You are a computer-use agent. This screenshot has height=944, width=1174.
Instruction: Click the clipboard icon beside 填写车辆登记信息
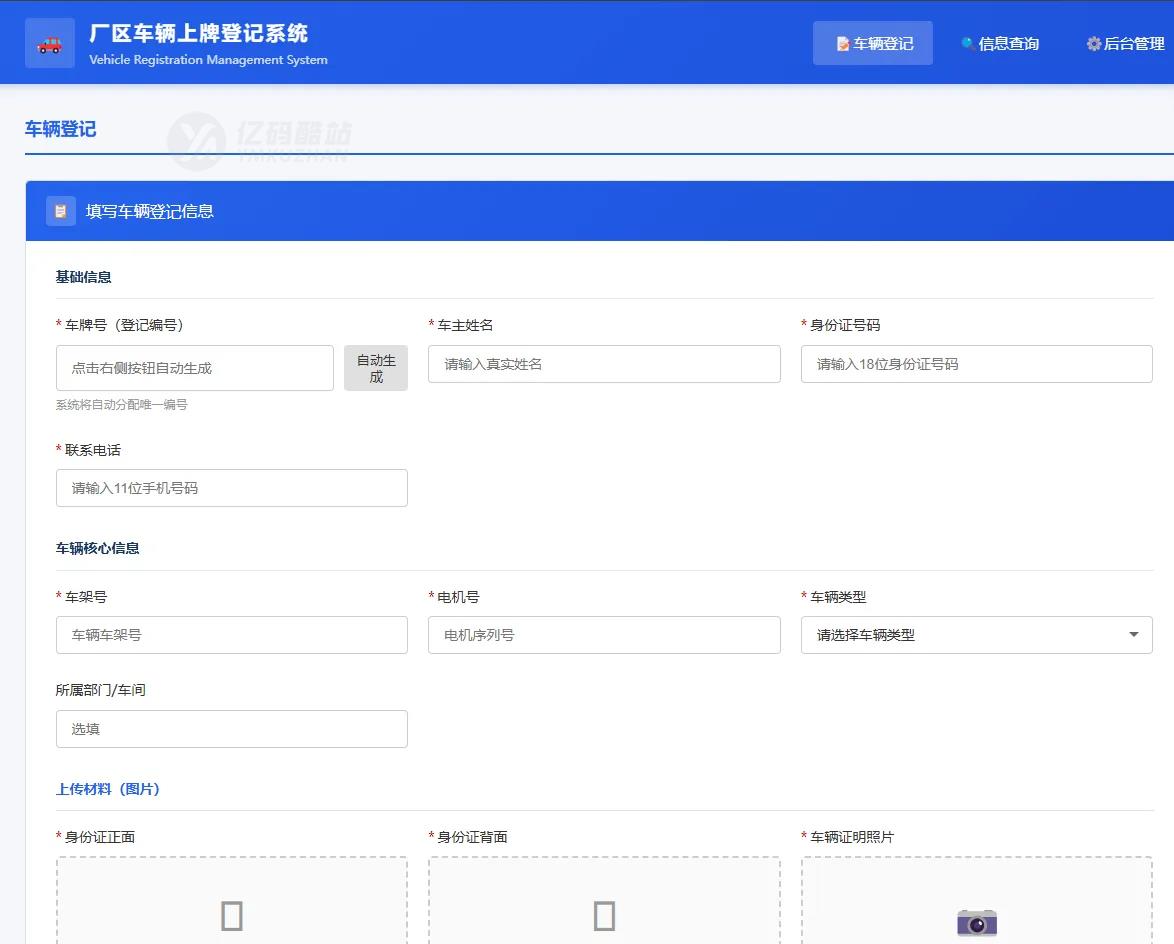[x=61, y=211]
